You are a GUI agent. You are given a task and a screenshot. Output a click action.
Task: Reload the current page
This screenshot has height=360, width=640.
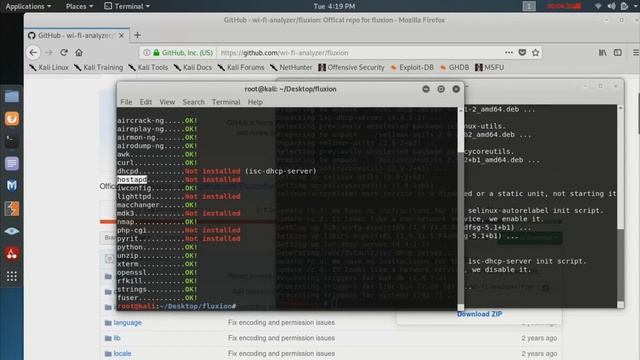[64, 52]
